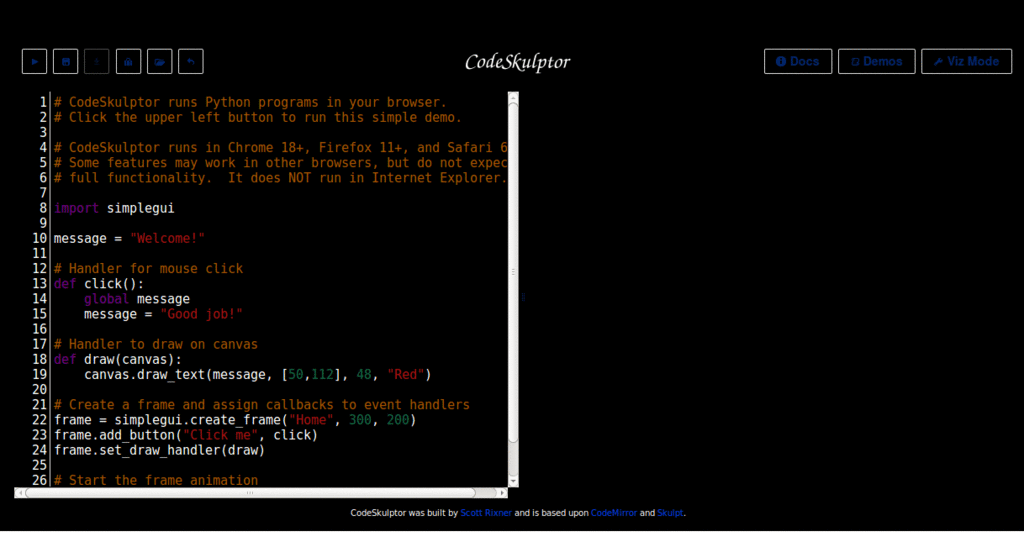Click the vertical scrollbar up arrow
The width and height of the screenshot is (1024, 542).
coord(513,97)
